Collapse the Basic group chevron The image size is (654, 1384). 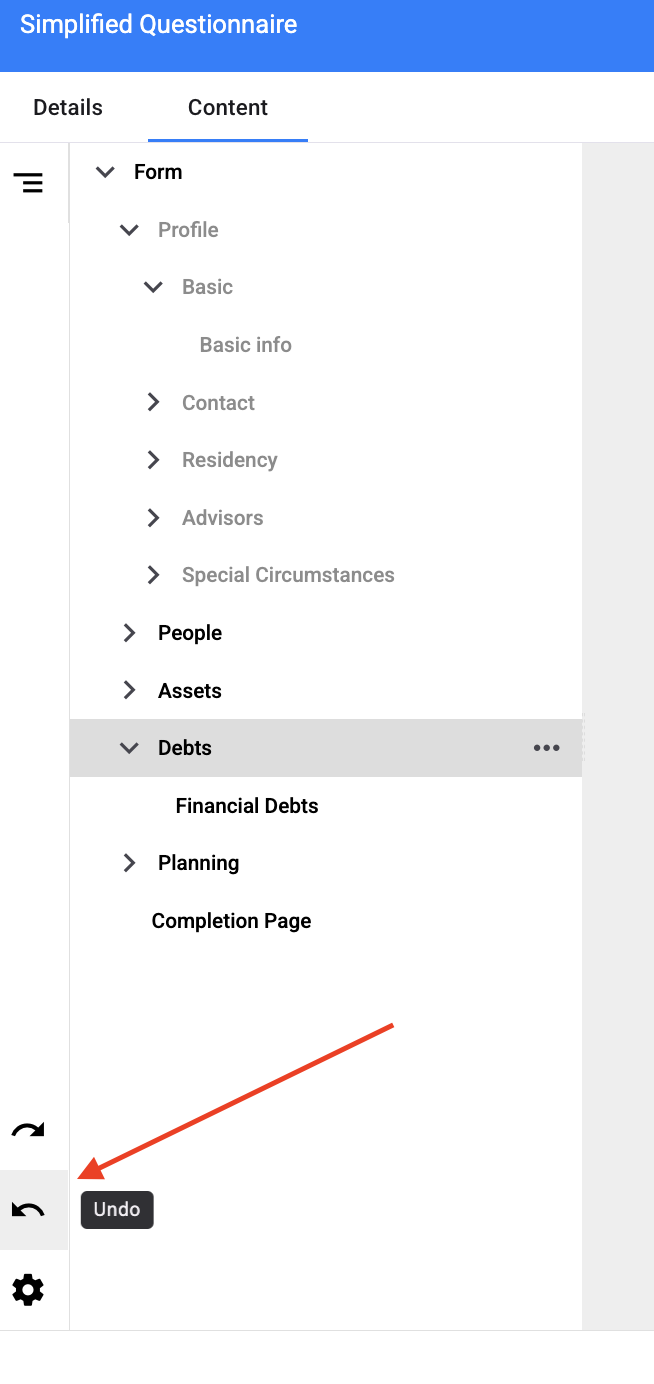coord(153,287)
